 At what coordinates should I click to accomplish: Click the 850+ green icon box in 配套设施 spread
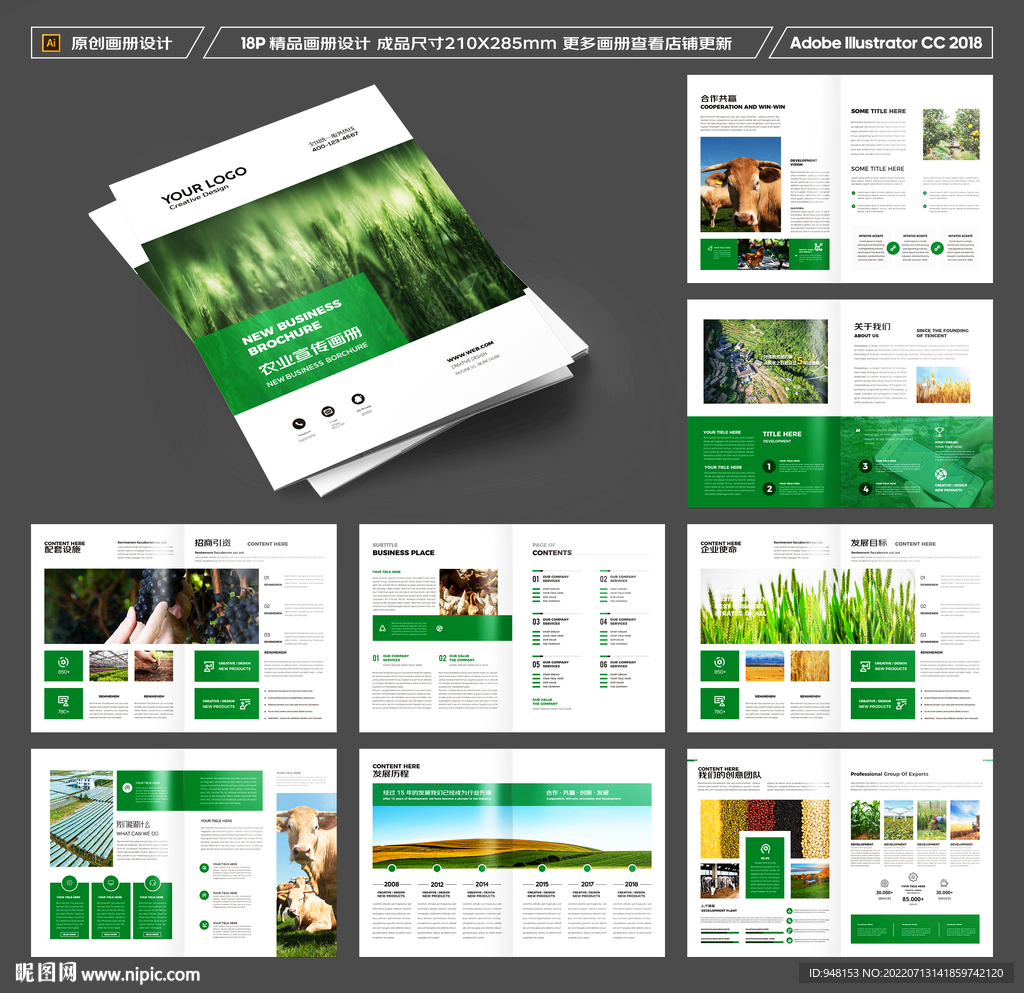[x=63, y=665]
